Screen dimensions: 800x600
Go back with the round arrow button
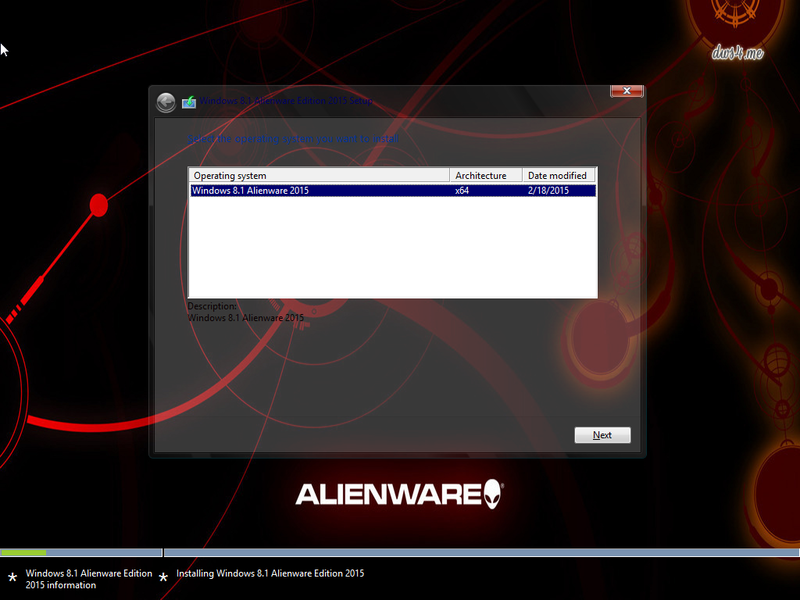tap(166, 103)
